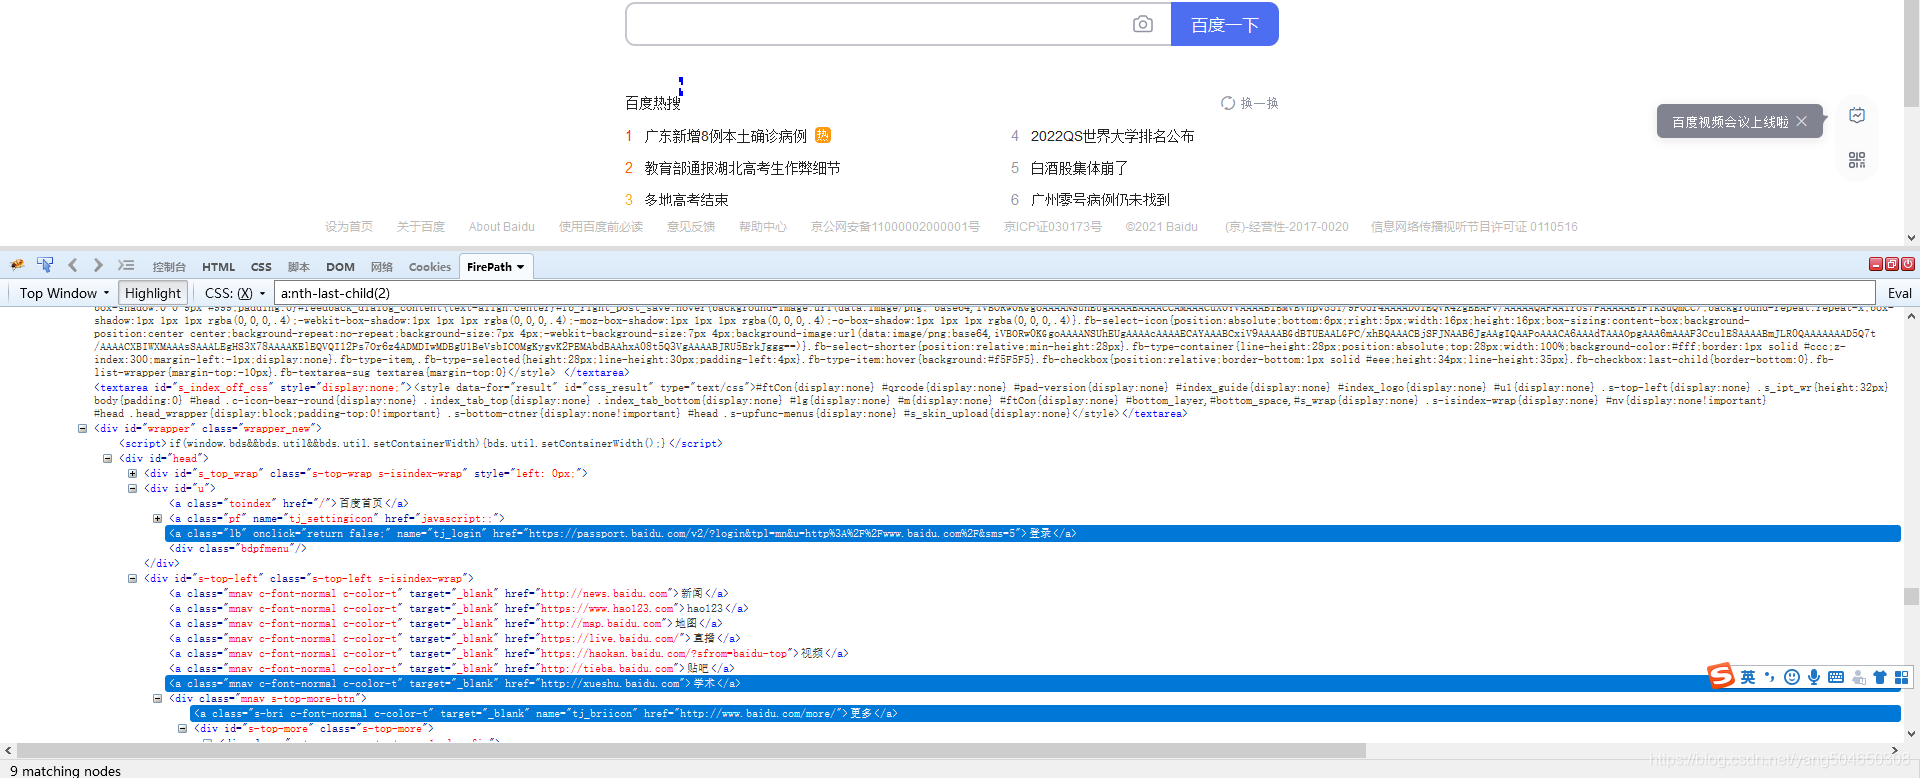Open the Sogou IME S logo

[x=1721, y=676]
